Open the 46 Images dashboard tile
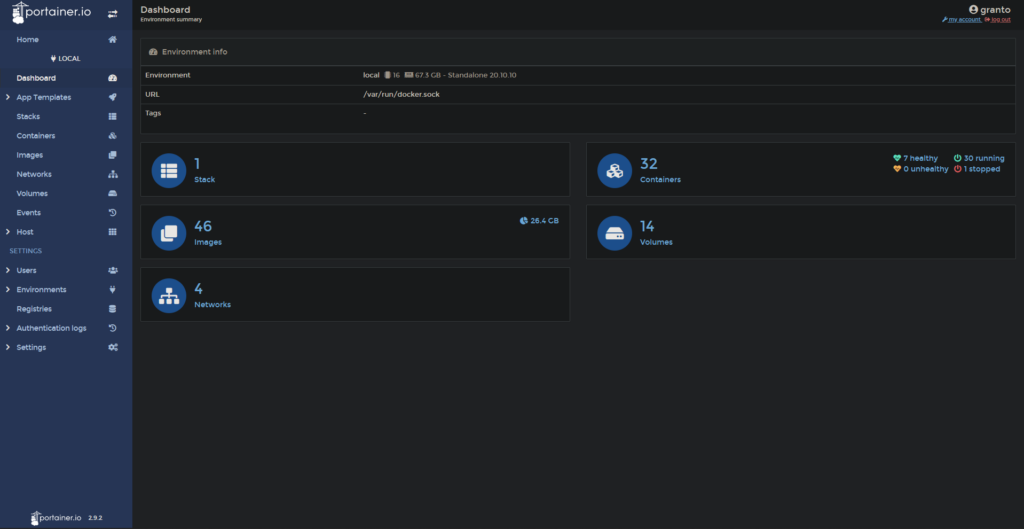 pos(355,232)
